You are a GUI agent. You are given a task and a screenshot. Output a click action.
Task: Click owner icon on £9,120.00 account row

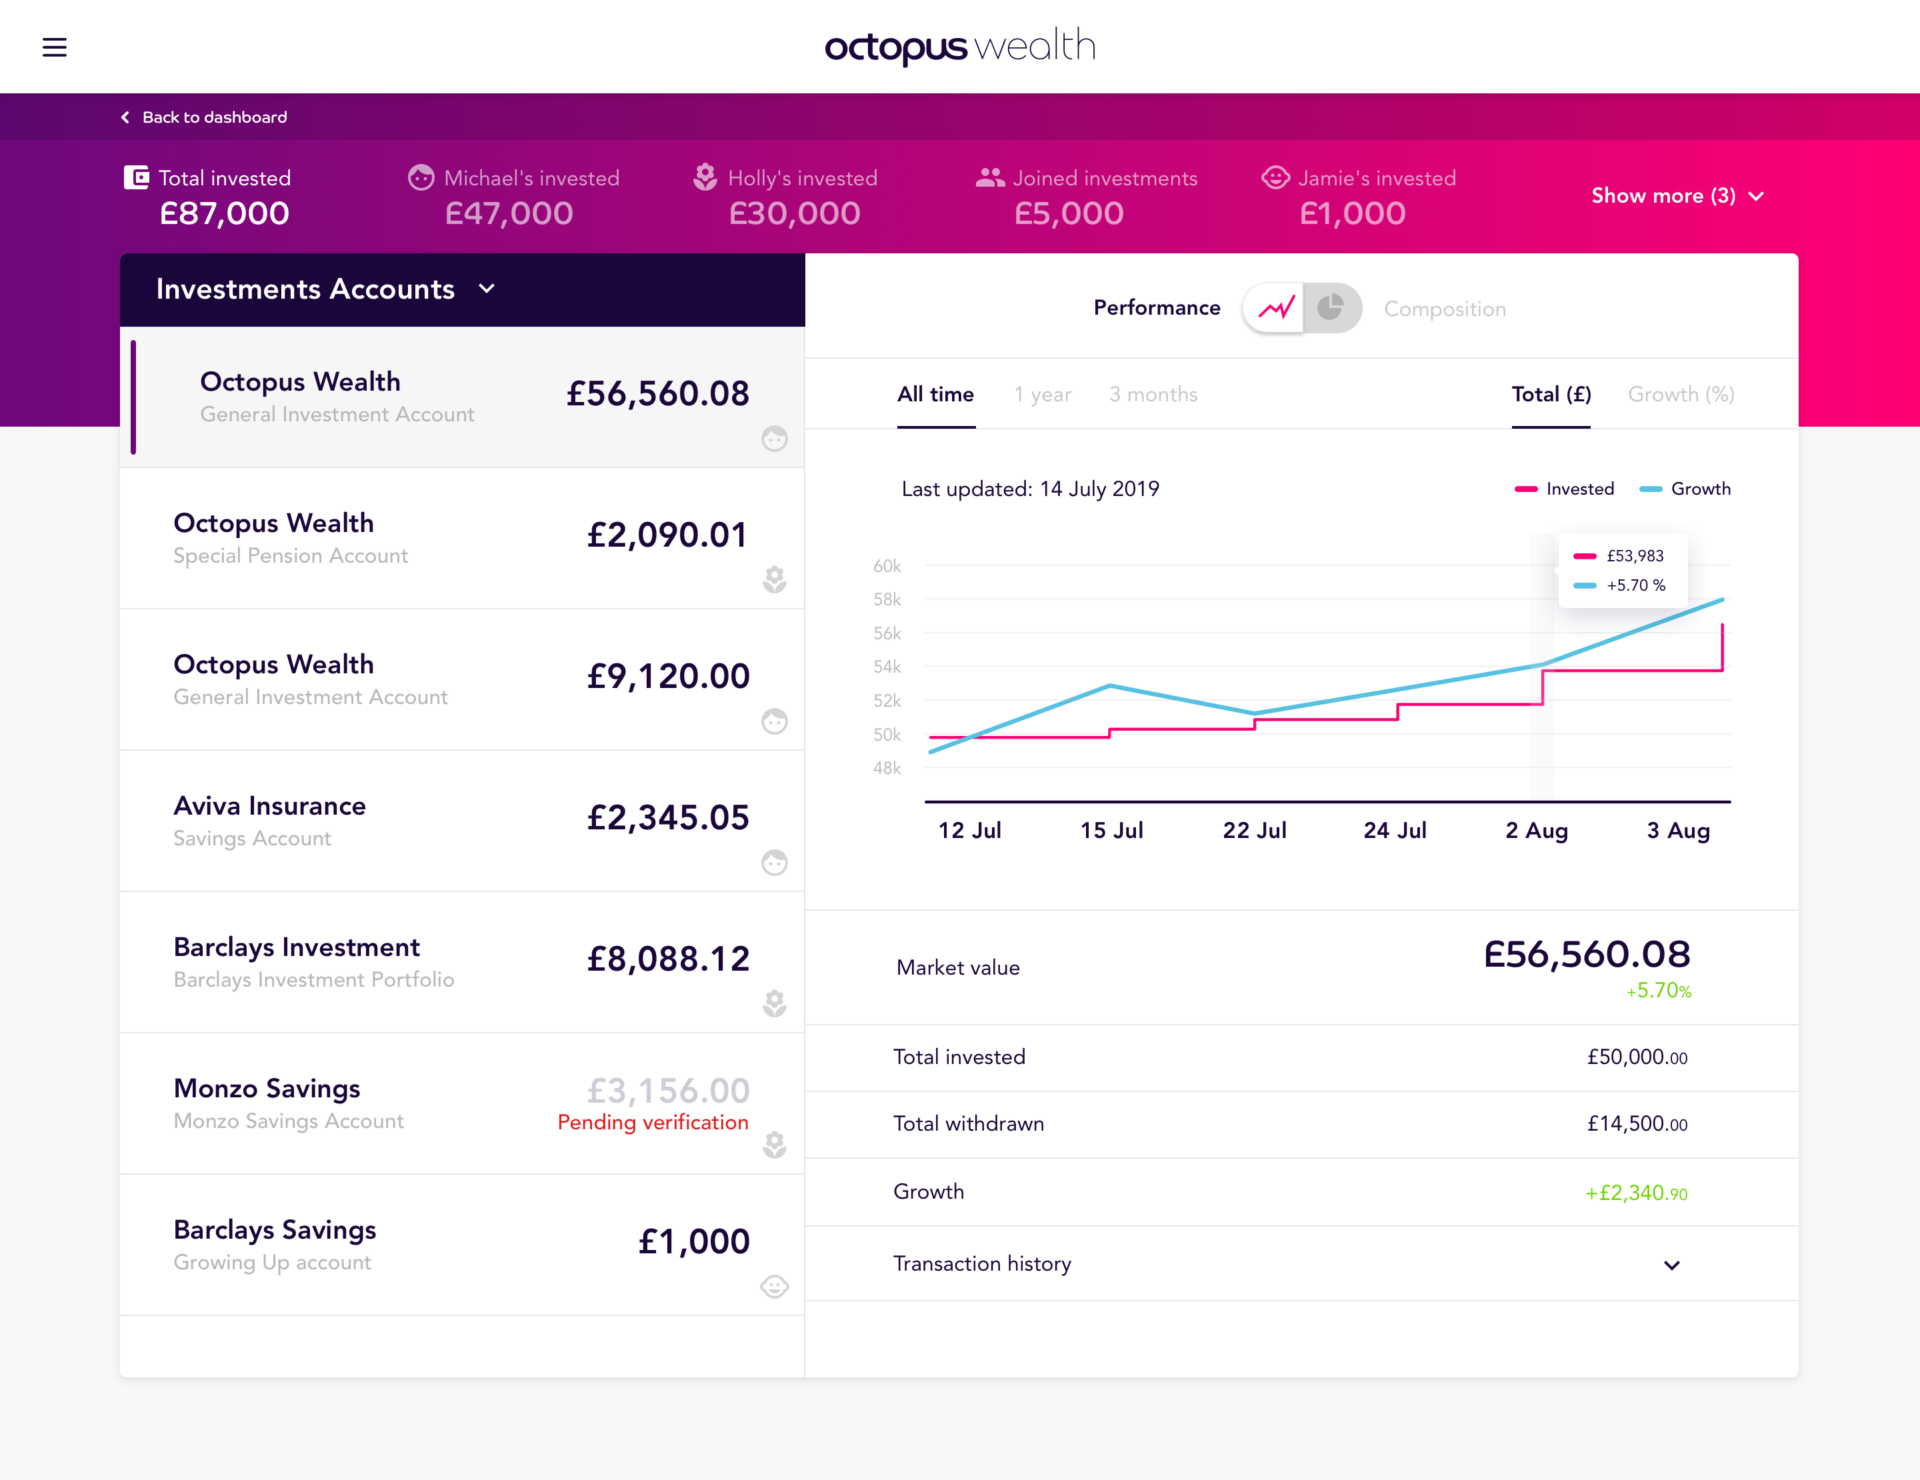click(774, 721)
